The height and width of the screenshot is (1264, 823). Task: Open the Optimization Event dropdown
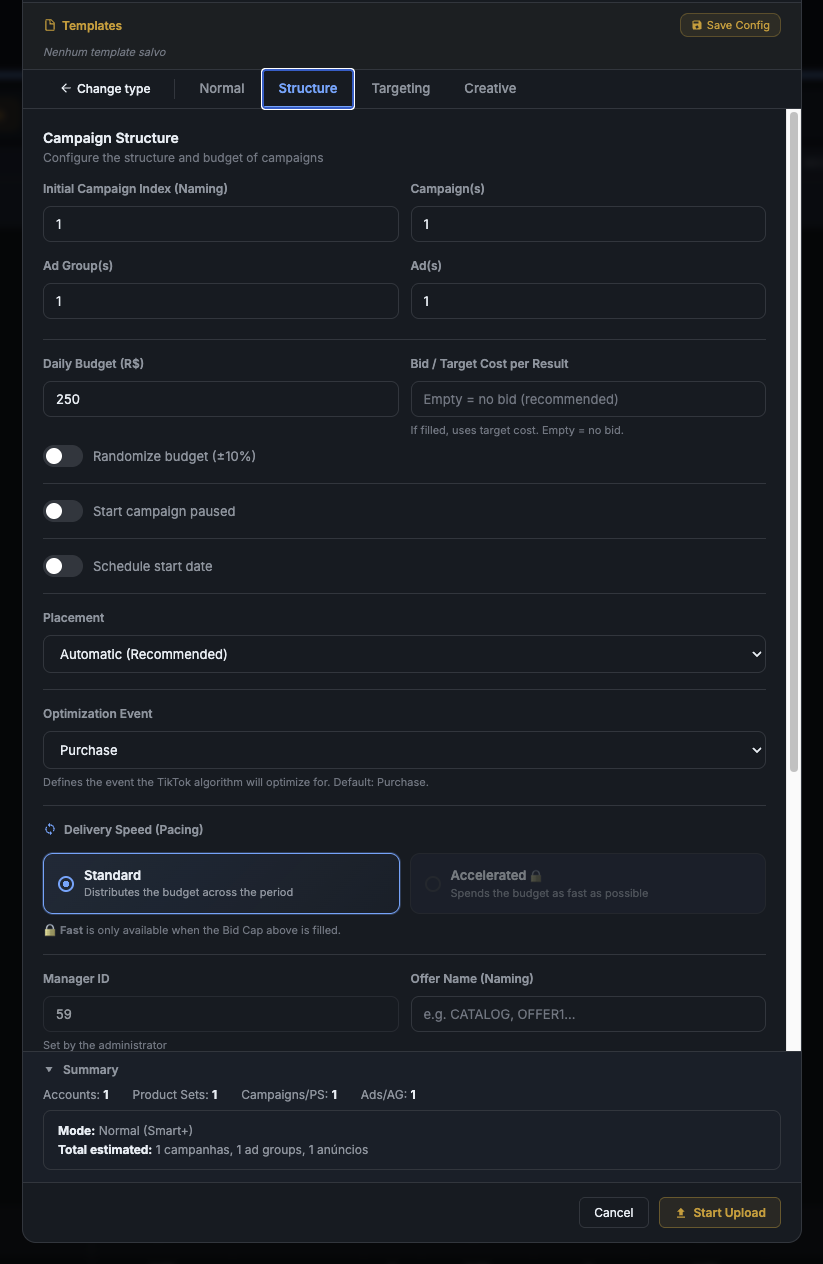pyautogui.click(x=404, y=750)
